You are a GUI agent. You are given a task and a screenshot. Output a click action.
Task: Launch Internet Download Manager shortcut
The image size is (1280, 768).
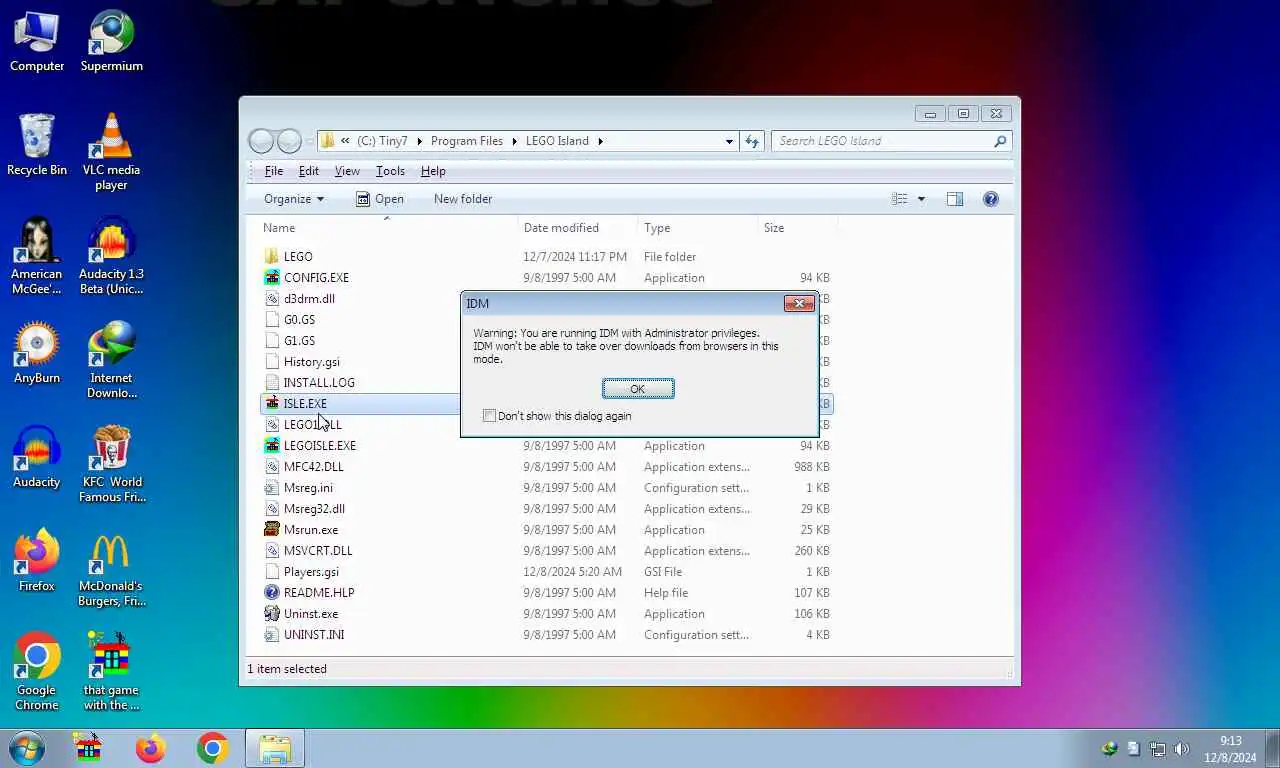pos(111,360)
